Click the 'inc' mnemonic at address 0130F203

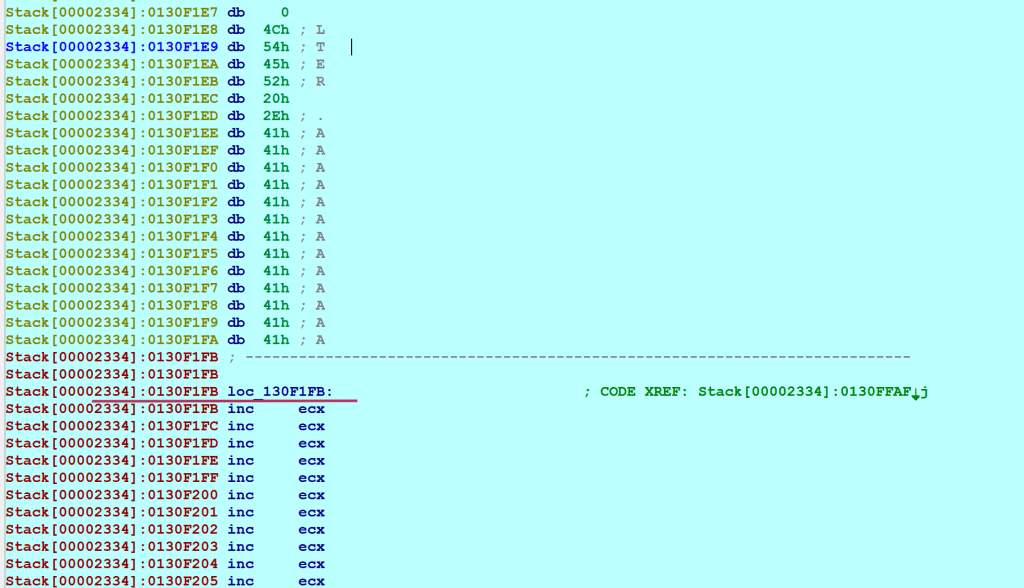[x=240, y=547]
